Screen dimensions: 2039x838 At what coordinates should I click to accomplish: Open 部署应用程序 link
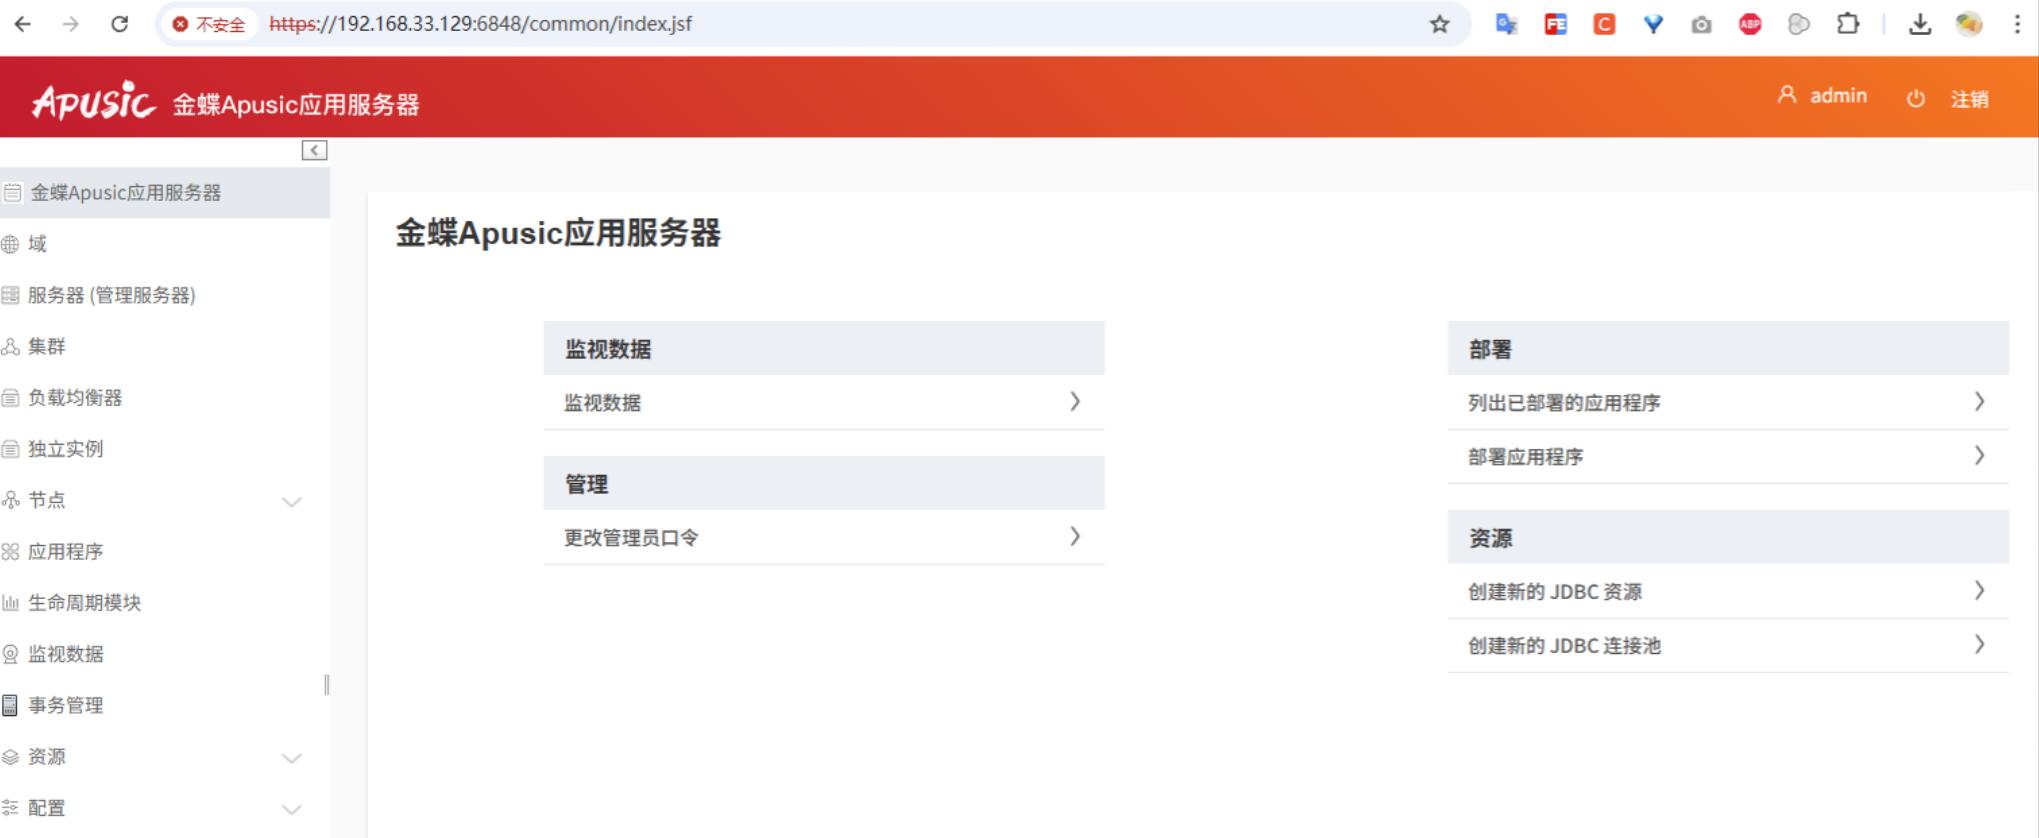click(1525, 457)
